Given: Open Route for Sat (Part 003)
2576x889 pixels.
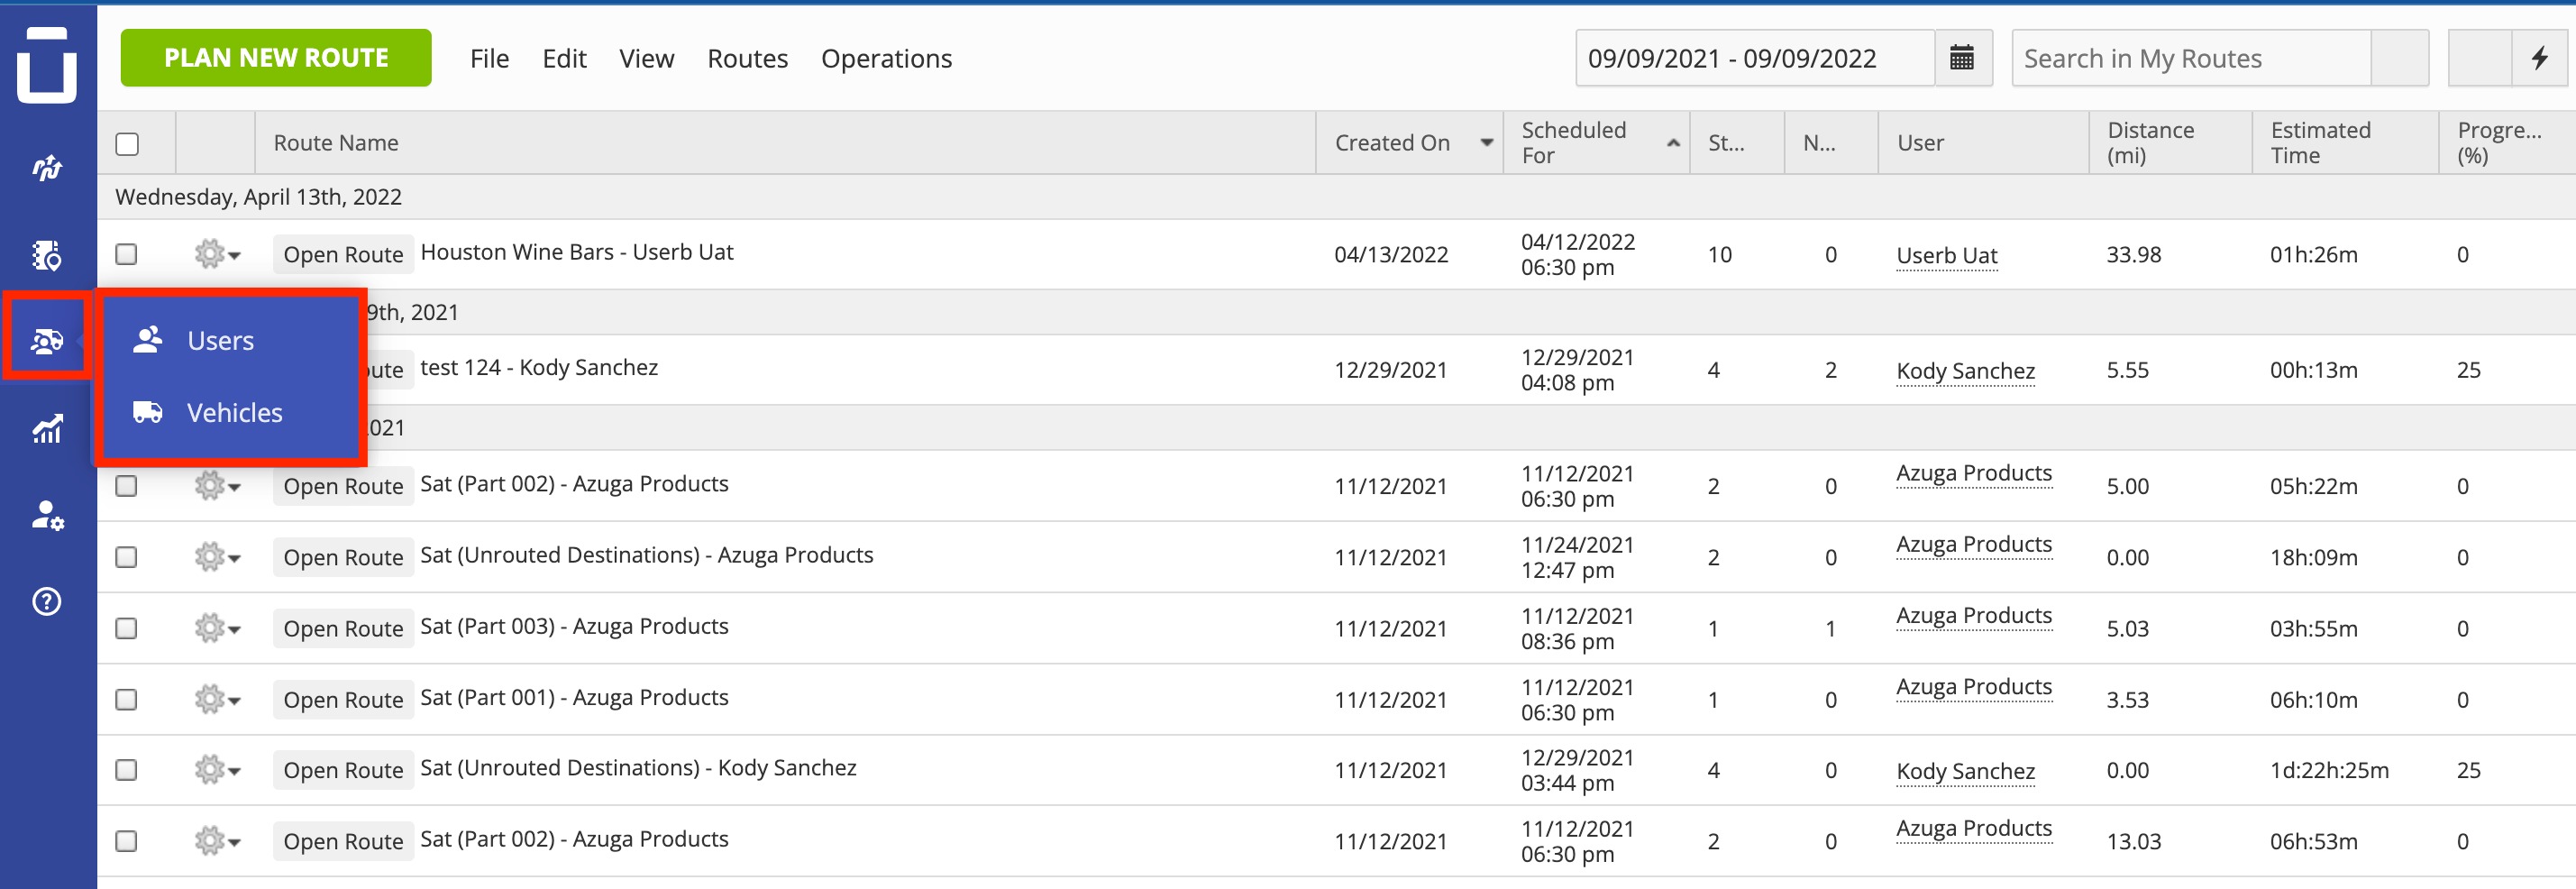Looking at the screenshot, I should pos(343,629).
